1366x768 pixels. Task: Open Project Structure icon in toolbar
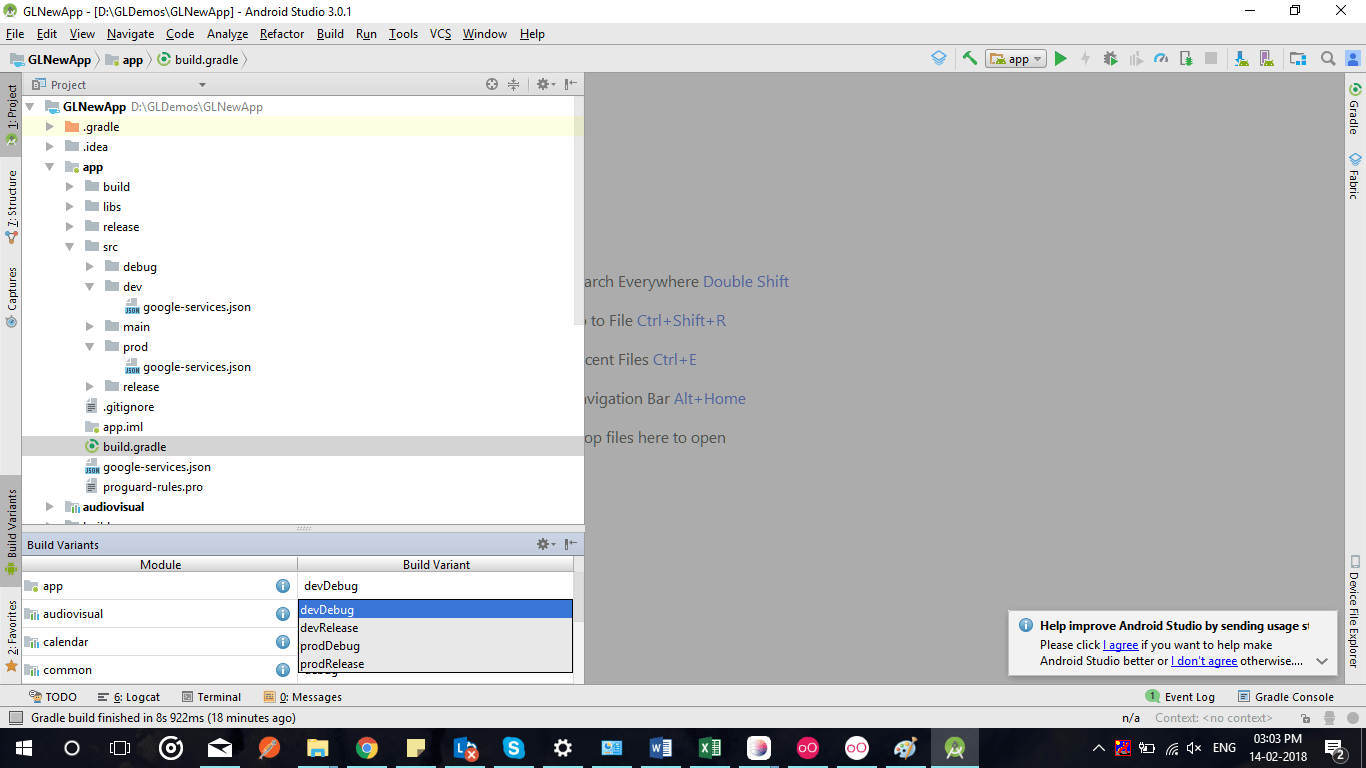pos(1298,59)
